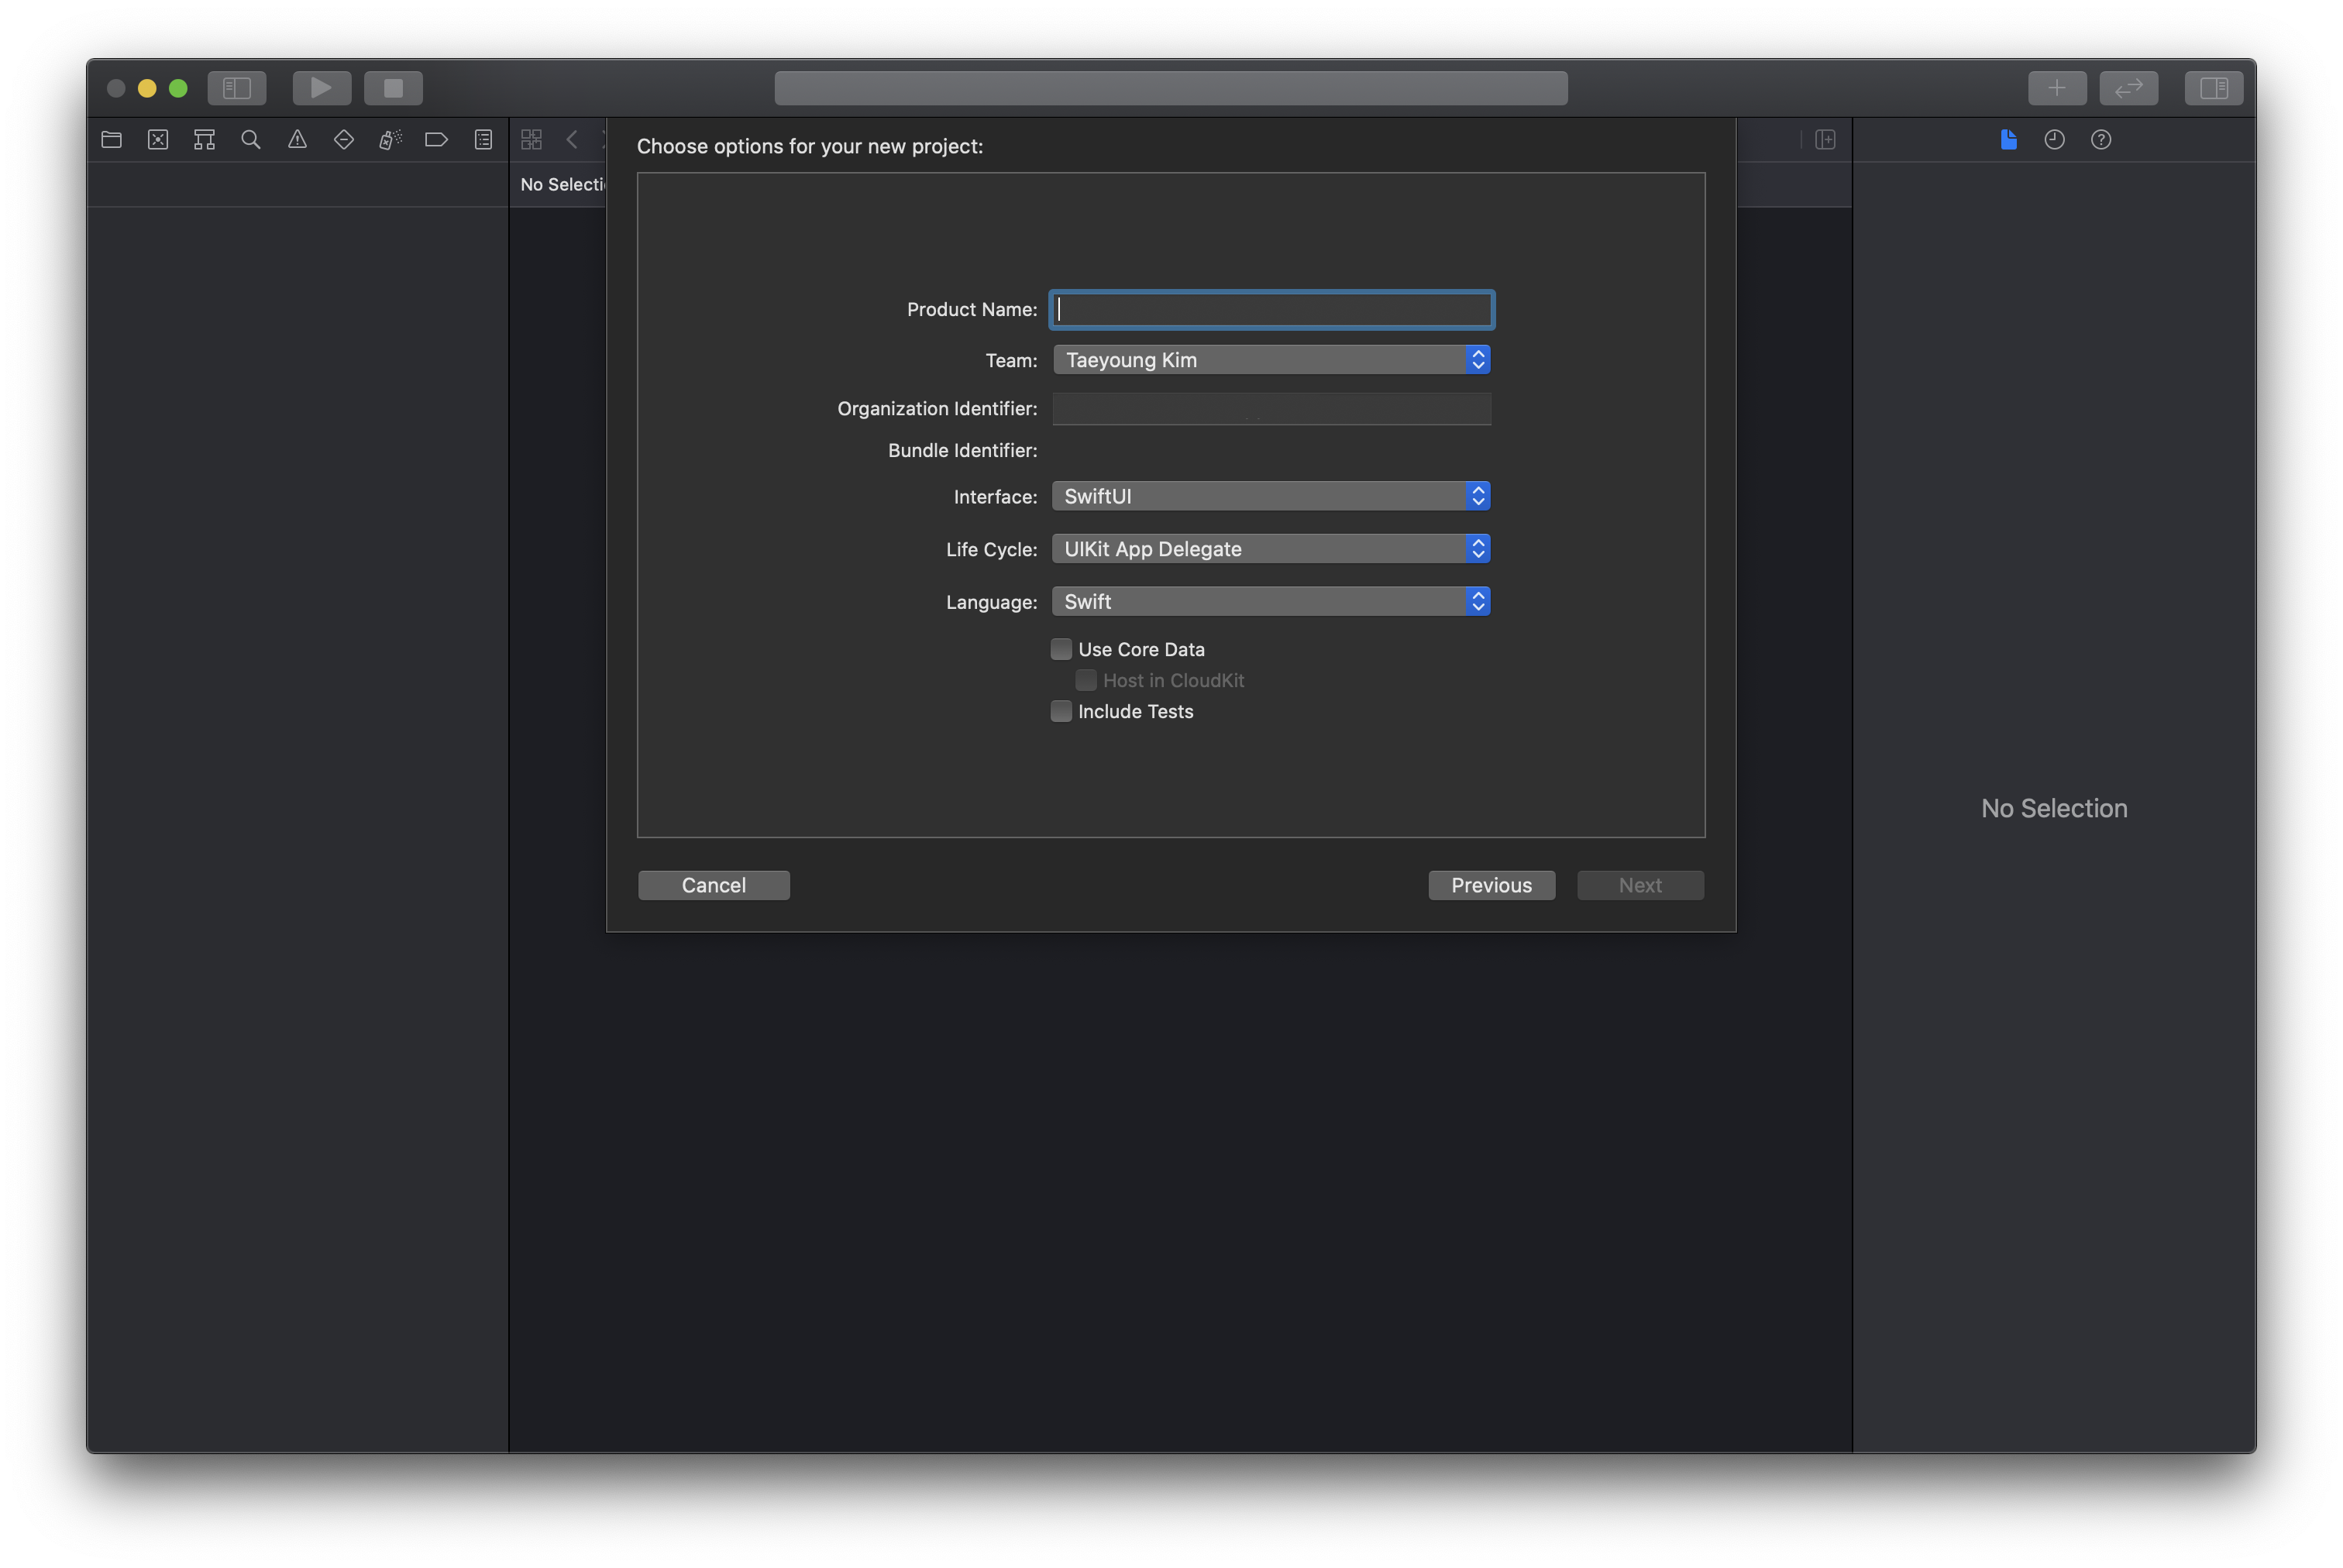Viewport: 2343px width, 1568px height.
Task: Go back in editor history
Action: click(x=572, y=140)
